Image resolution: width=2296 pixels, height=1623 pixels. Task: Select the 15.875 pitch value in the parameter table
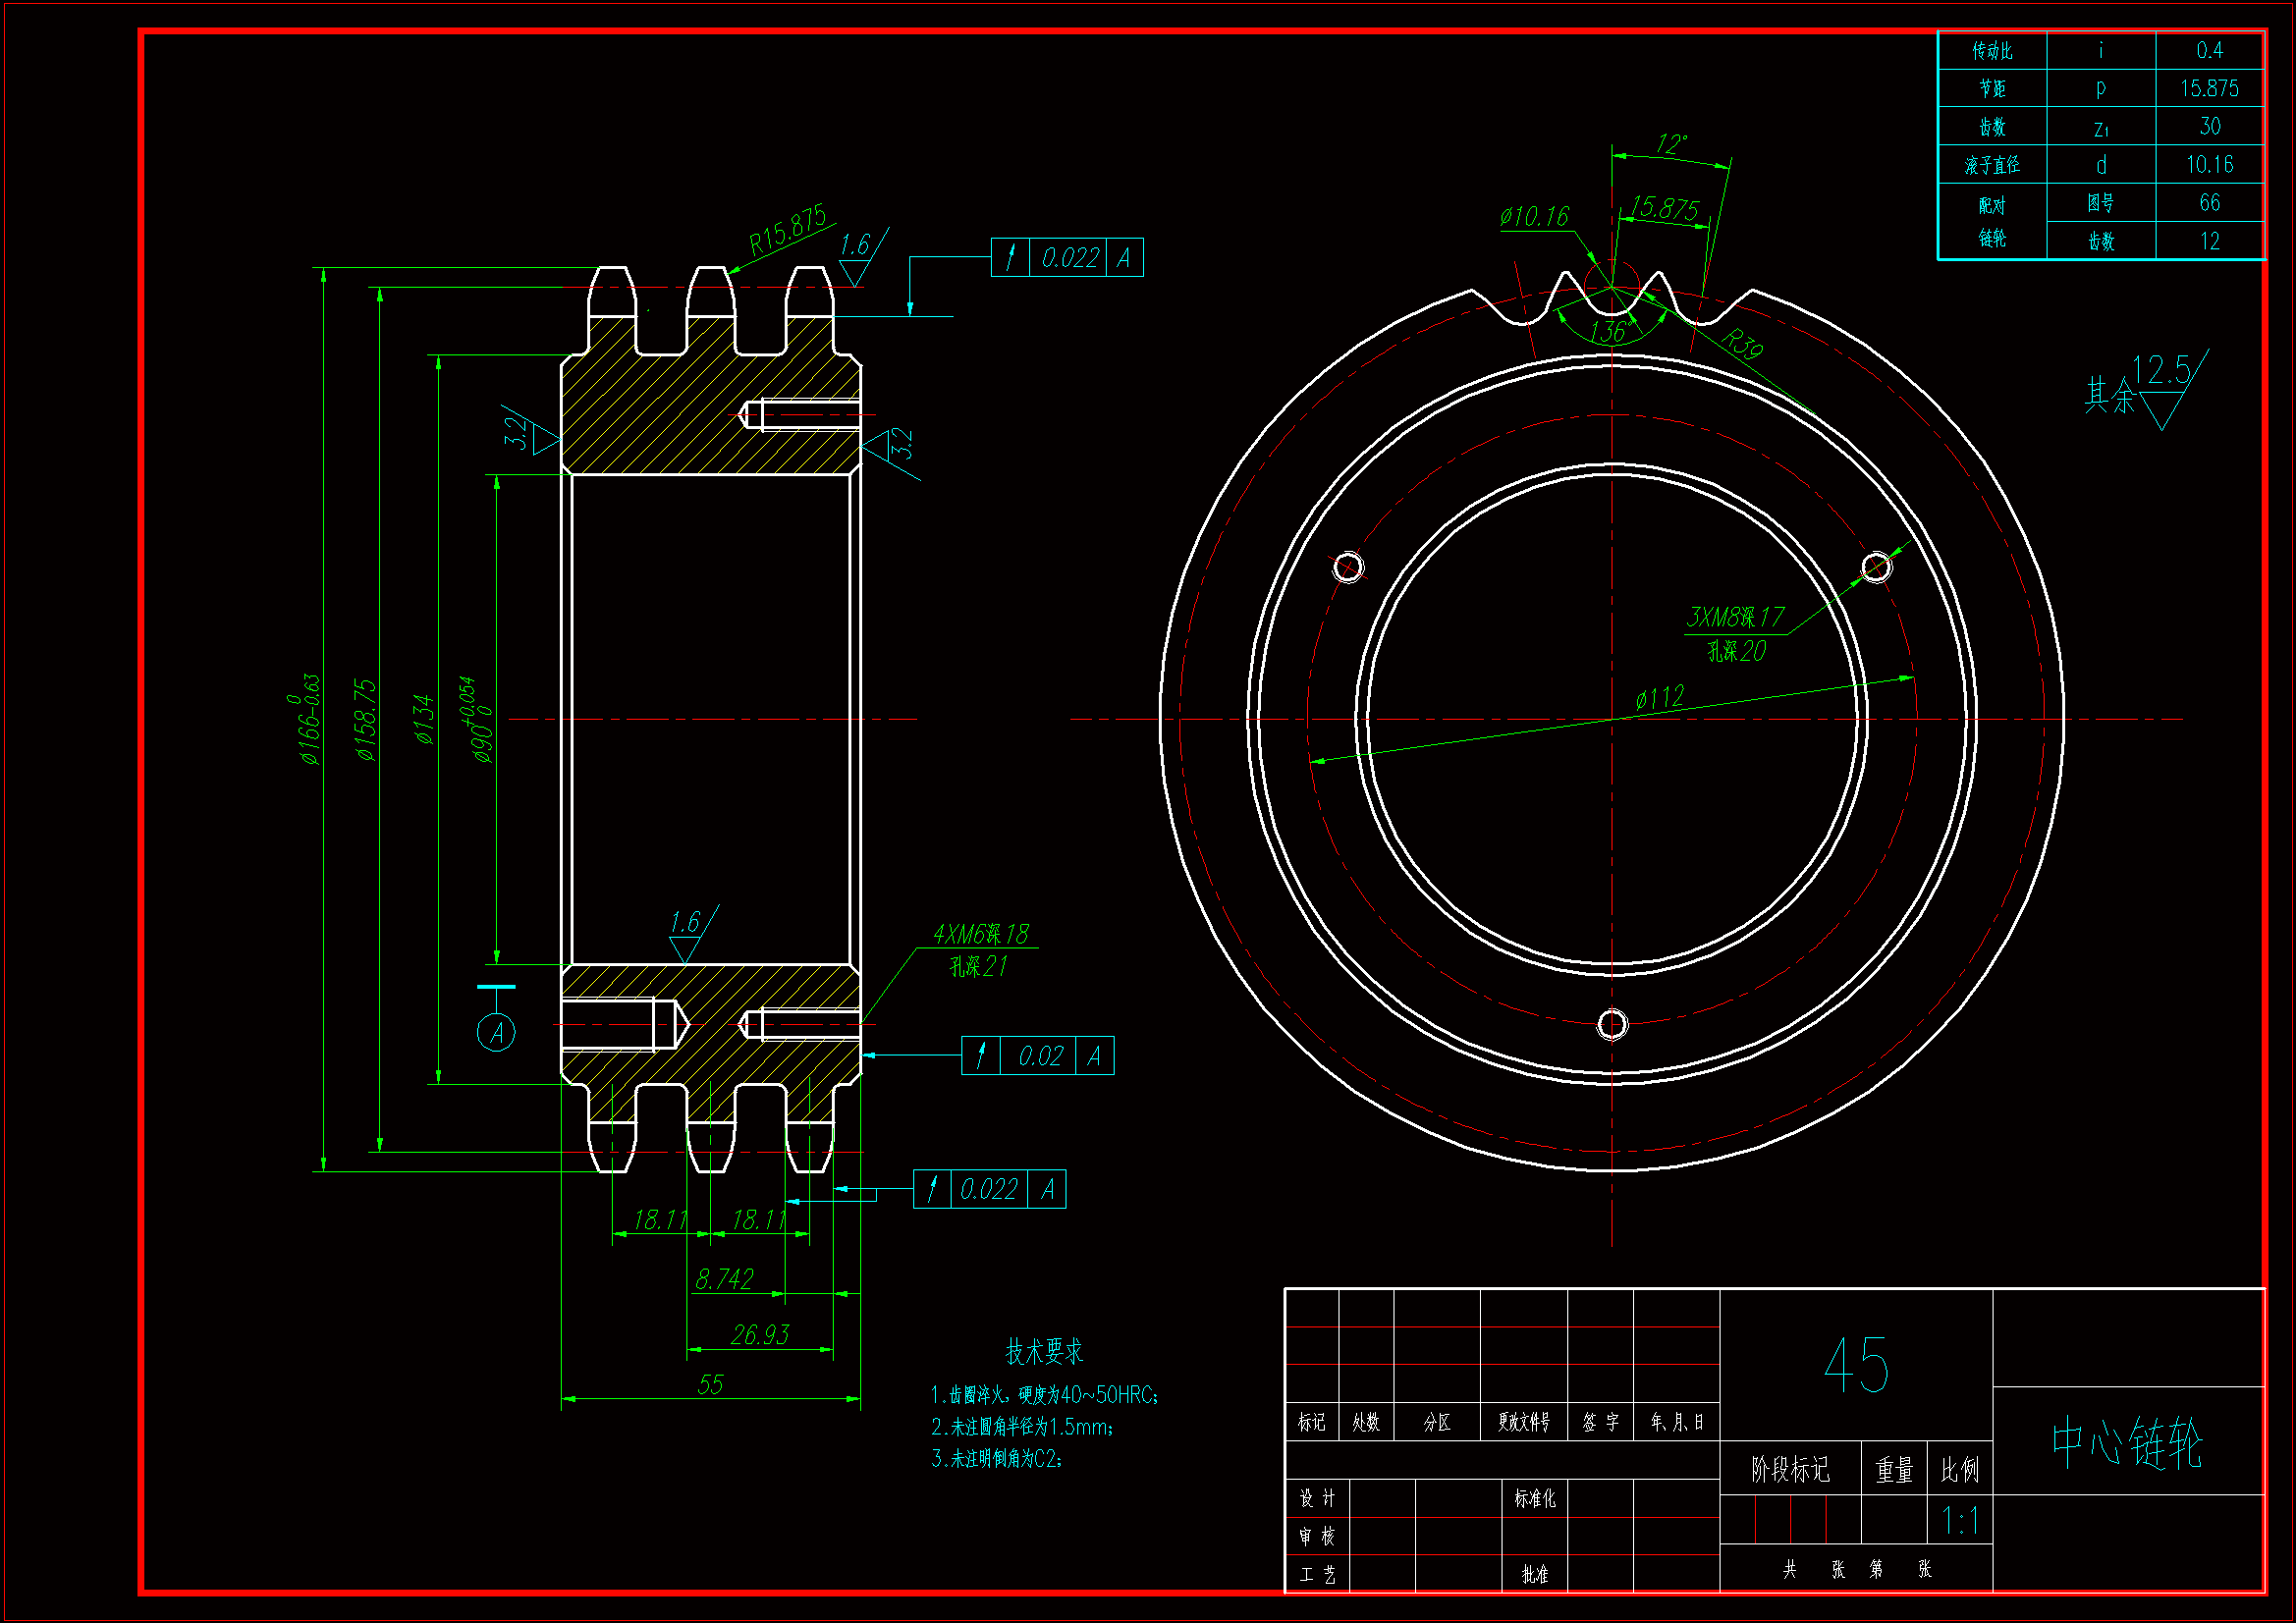[x=2209, y=88]
